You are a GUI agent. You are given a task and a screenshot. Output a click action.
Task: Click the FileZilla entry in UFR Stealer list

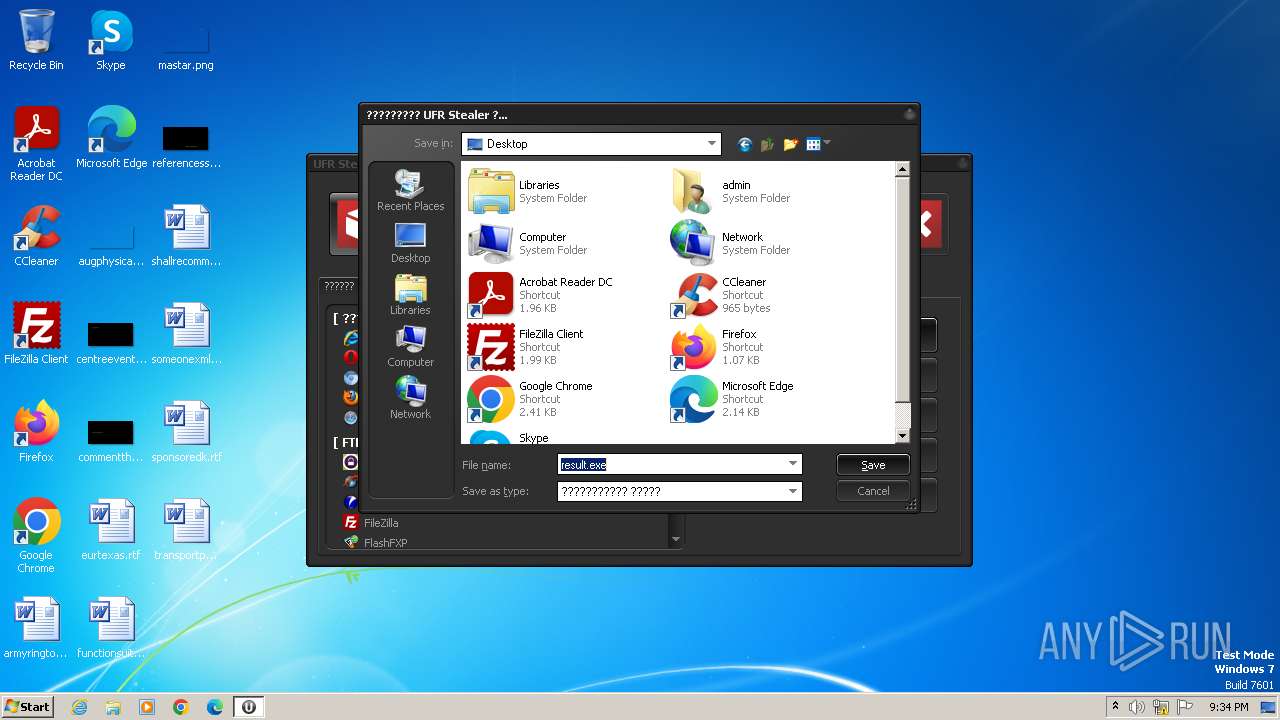(371, 523)
